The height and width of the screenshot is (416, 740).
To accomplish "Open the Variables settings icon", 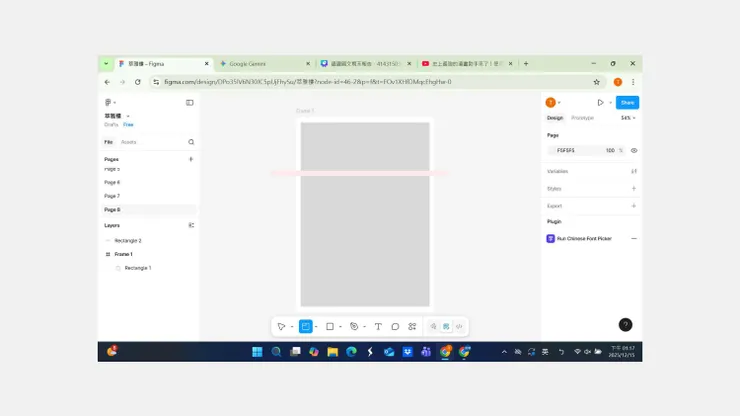I will [x=634, y=171].
